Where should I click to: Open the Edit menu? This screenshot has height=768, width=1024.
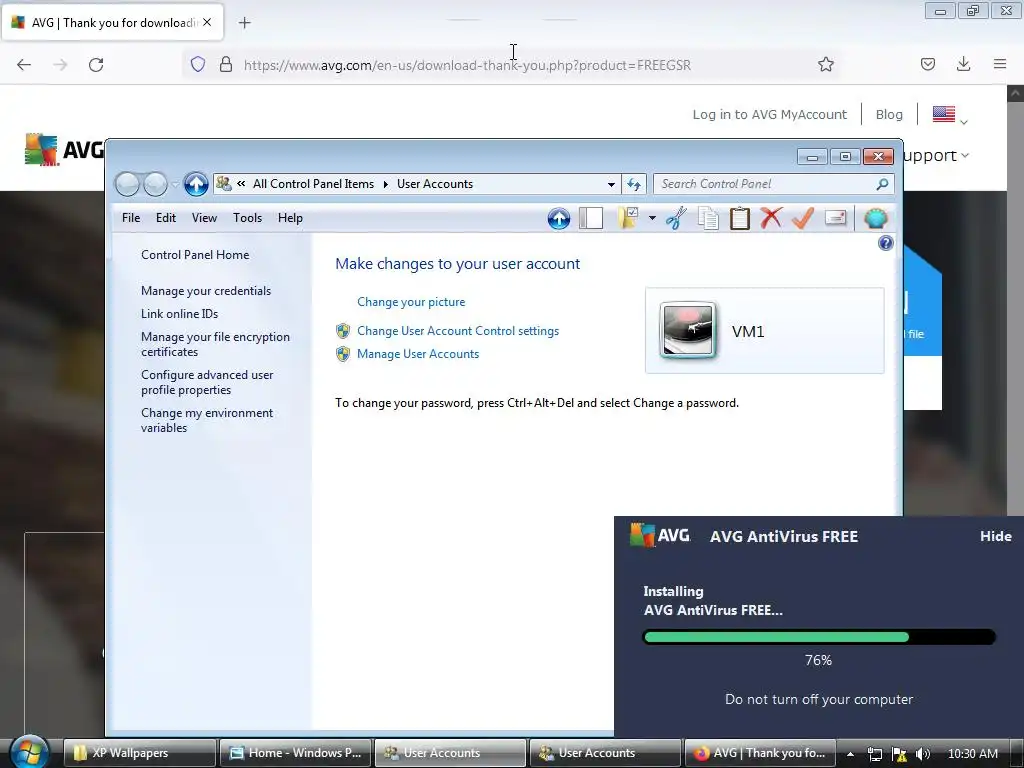pos(166,218)
